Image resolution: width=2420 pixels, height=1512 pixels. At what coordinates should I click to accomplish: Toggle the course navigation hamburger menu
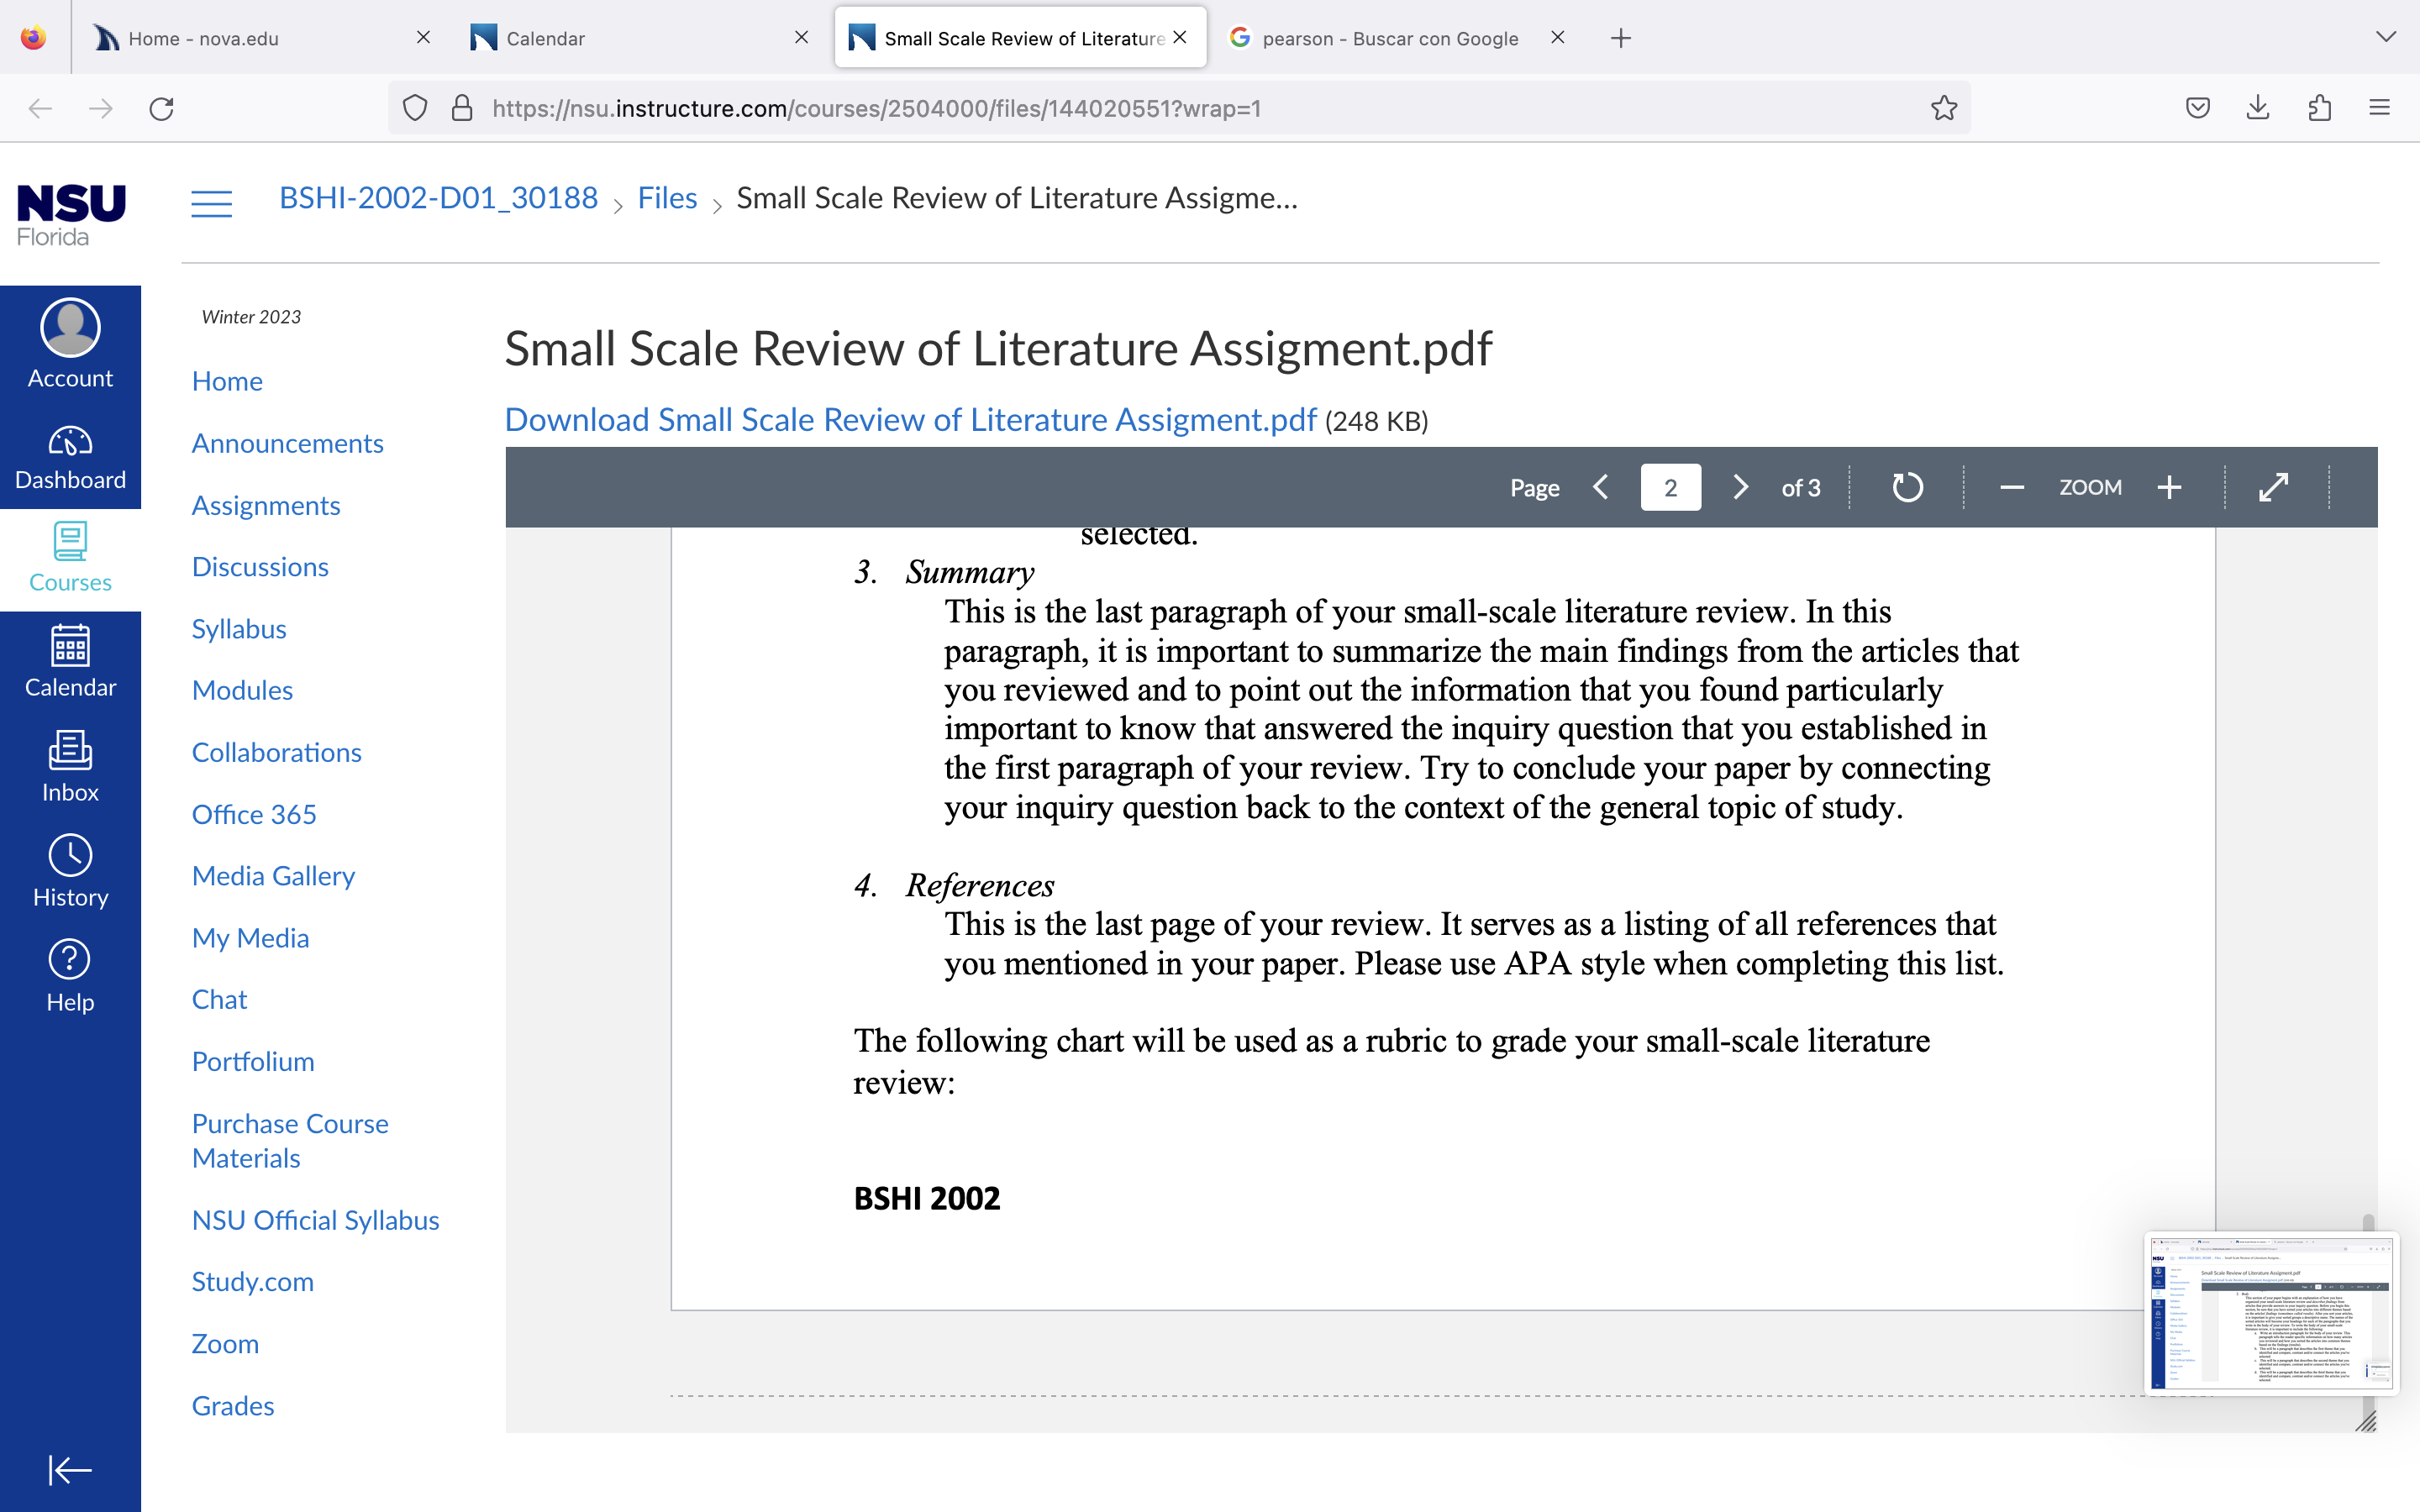tap(212, 203)
